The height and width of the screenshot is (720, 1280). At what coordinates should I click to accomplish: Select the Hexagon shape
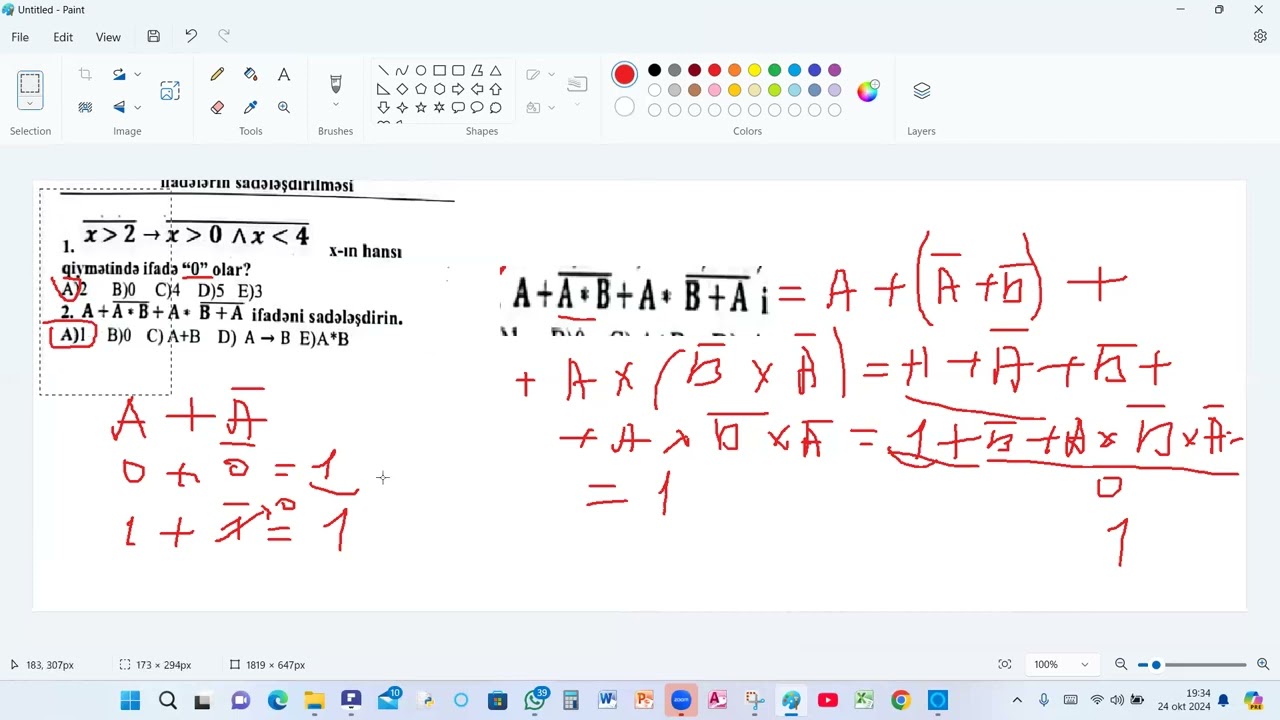tap(439, 89)
